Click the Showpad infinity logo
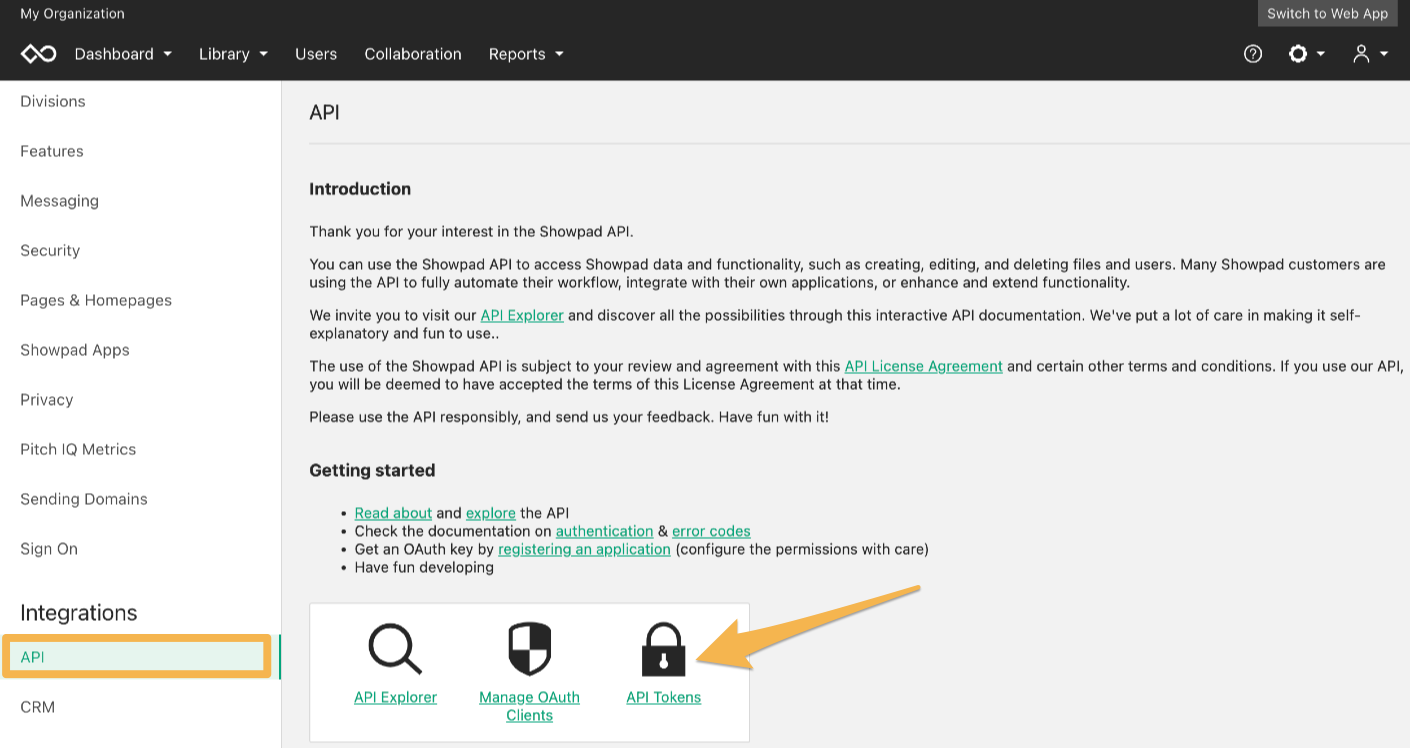Screen dimensions: 1410x748 click(x=39, y=54)
